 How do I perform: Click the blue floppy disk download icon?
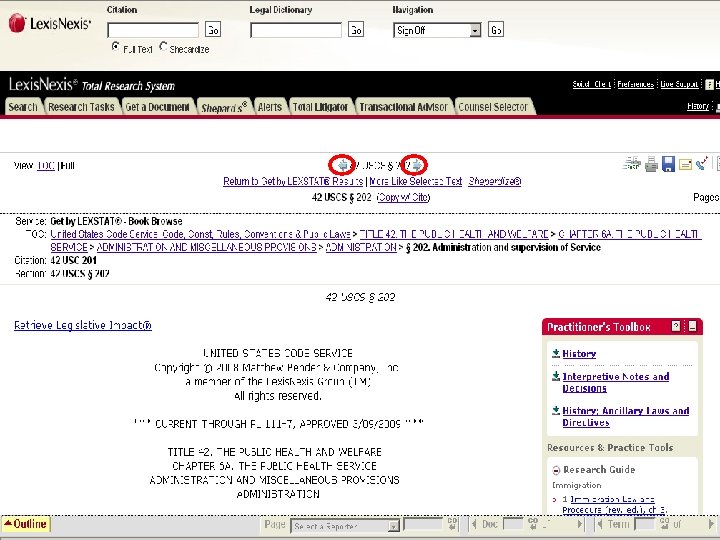click(668, 164)
